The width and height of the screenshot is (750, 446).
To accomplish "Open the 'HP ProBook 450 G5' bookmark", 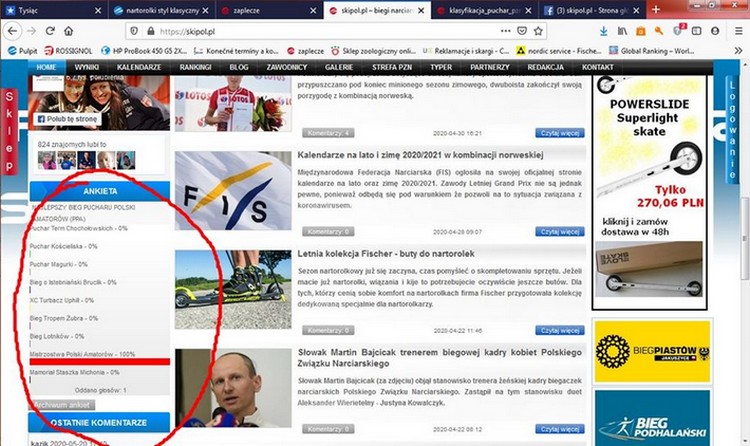I will (x=143, y=51).
